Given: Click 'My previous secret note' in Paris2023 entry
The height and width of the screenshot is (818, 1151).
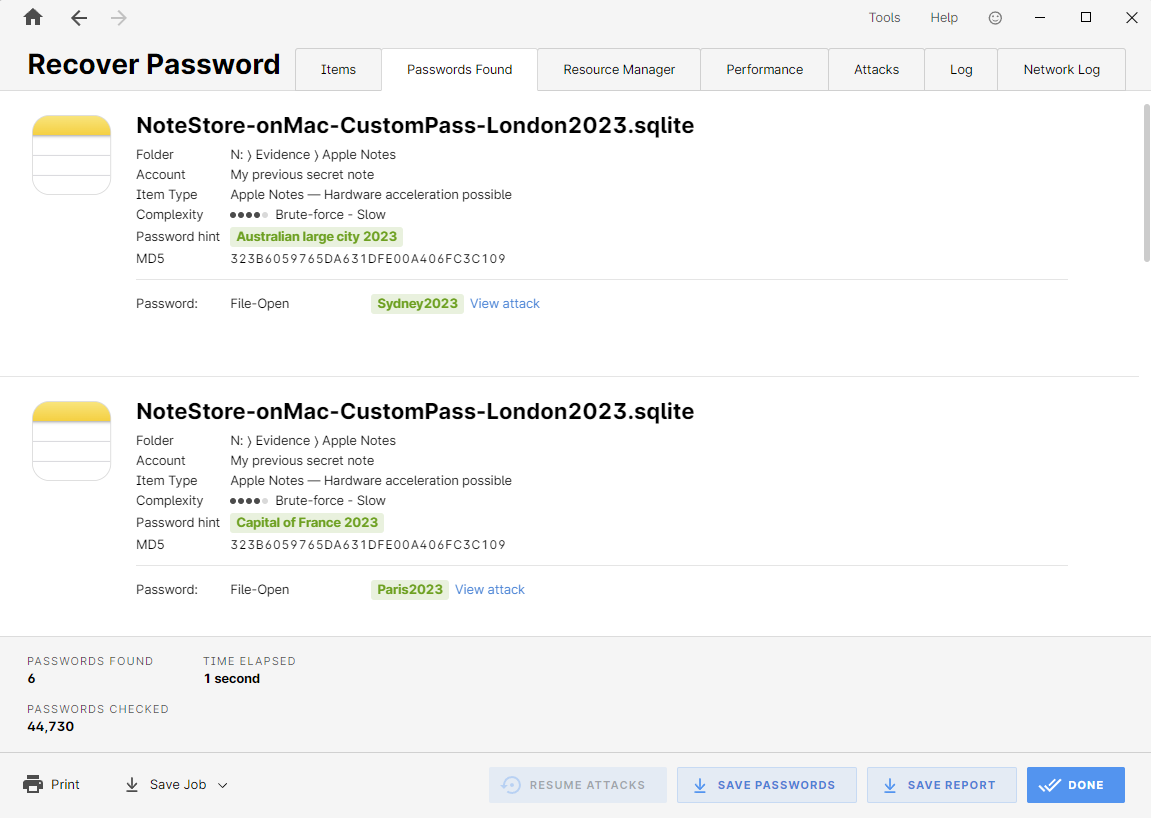Looking at the screenshot, I should click(302, 460).
